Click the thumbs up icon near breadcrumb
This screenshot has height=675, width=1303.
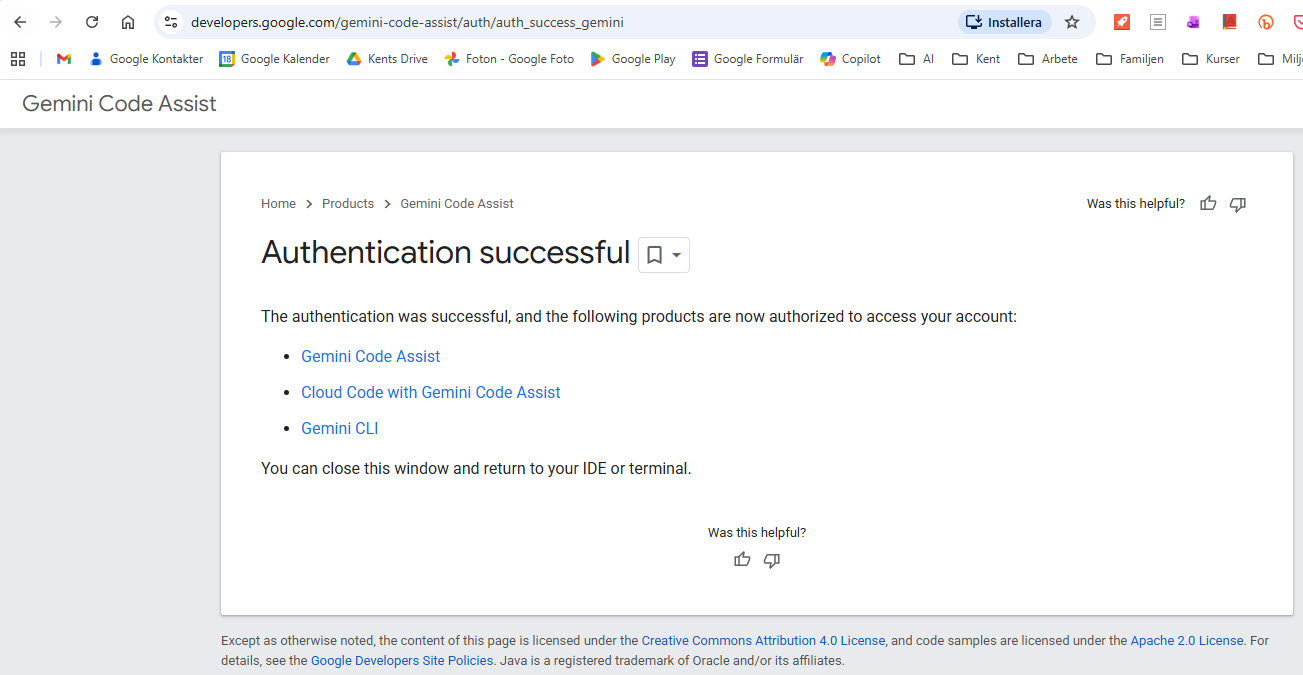1208,204
